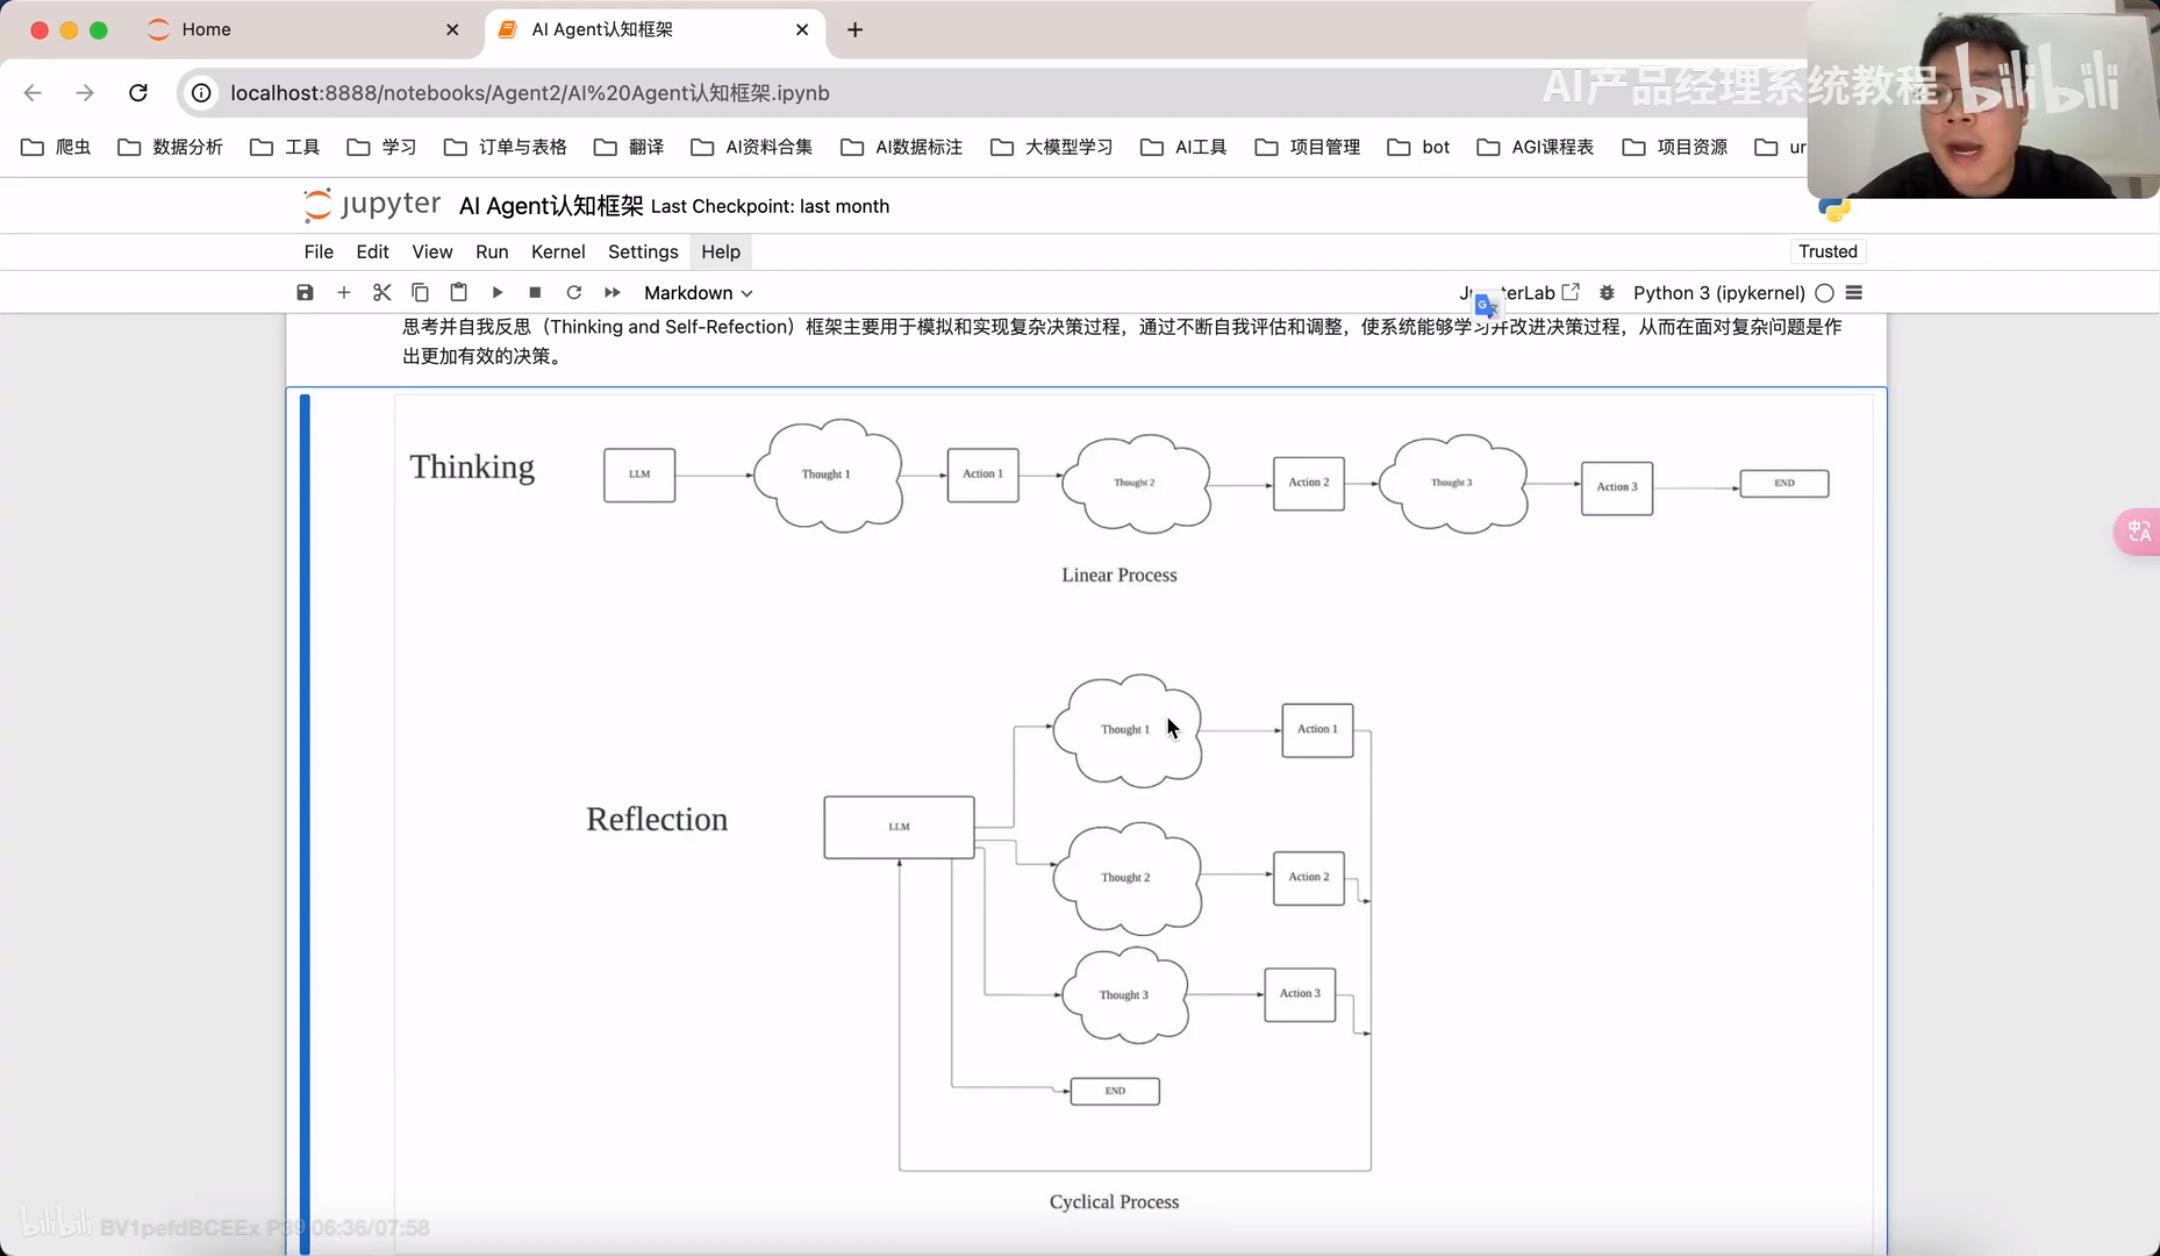
Task: Switch to the Home browser tab
Action: [206, 29]
